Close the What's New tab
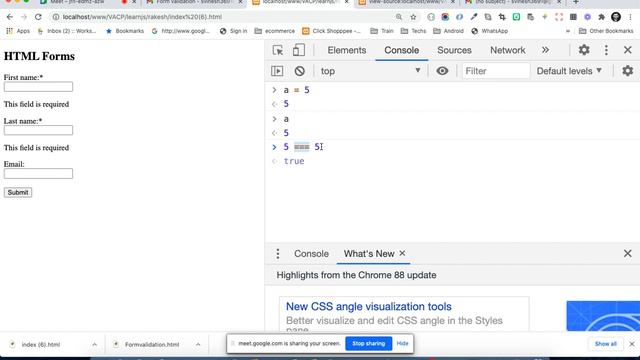Screen dimensions: 640x360 (402, 253)
